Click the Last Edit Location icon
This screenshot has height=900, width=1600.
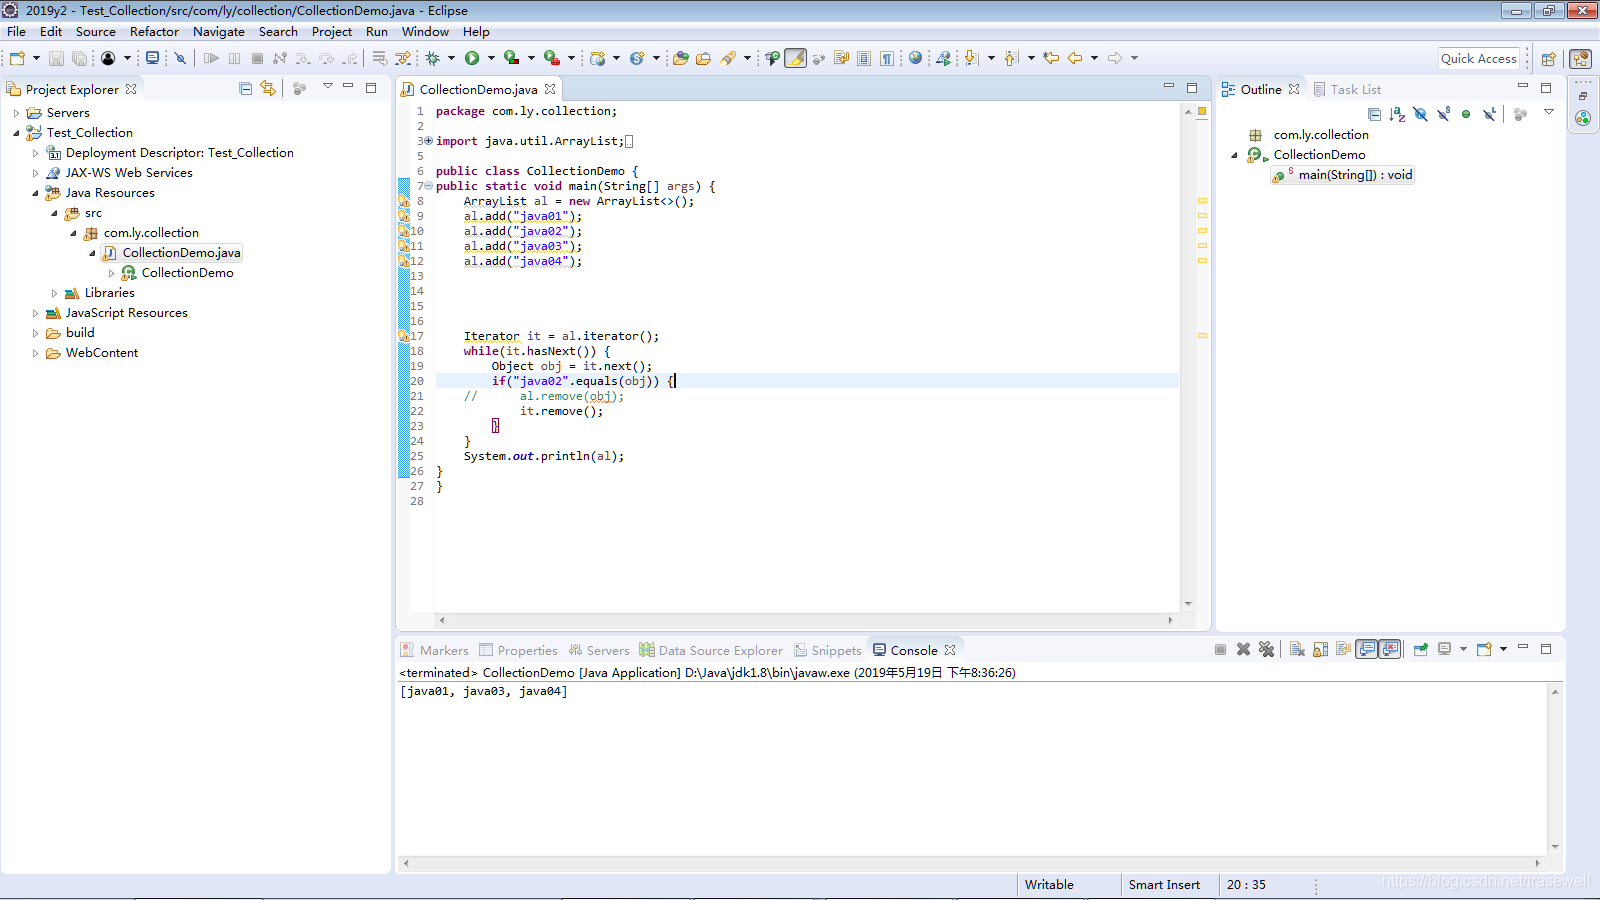(x=1050, y=58)
